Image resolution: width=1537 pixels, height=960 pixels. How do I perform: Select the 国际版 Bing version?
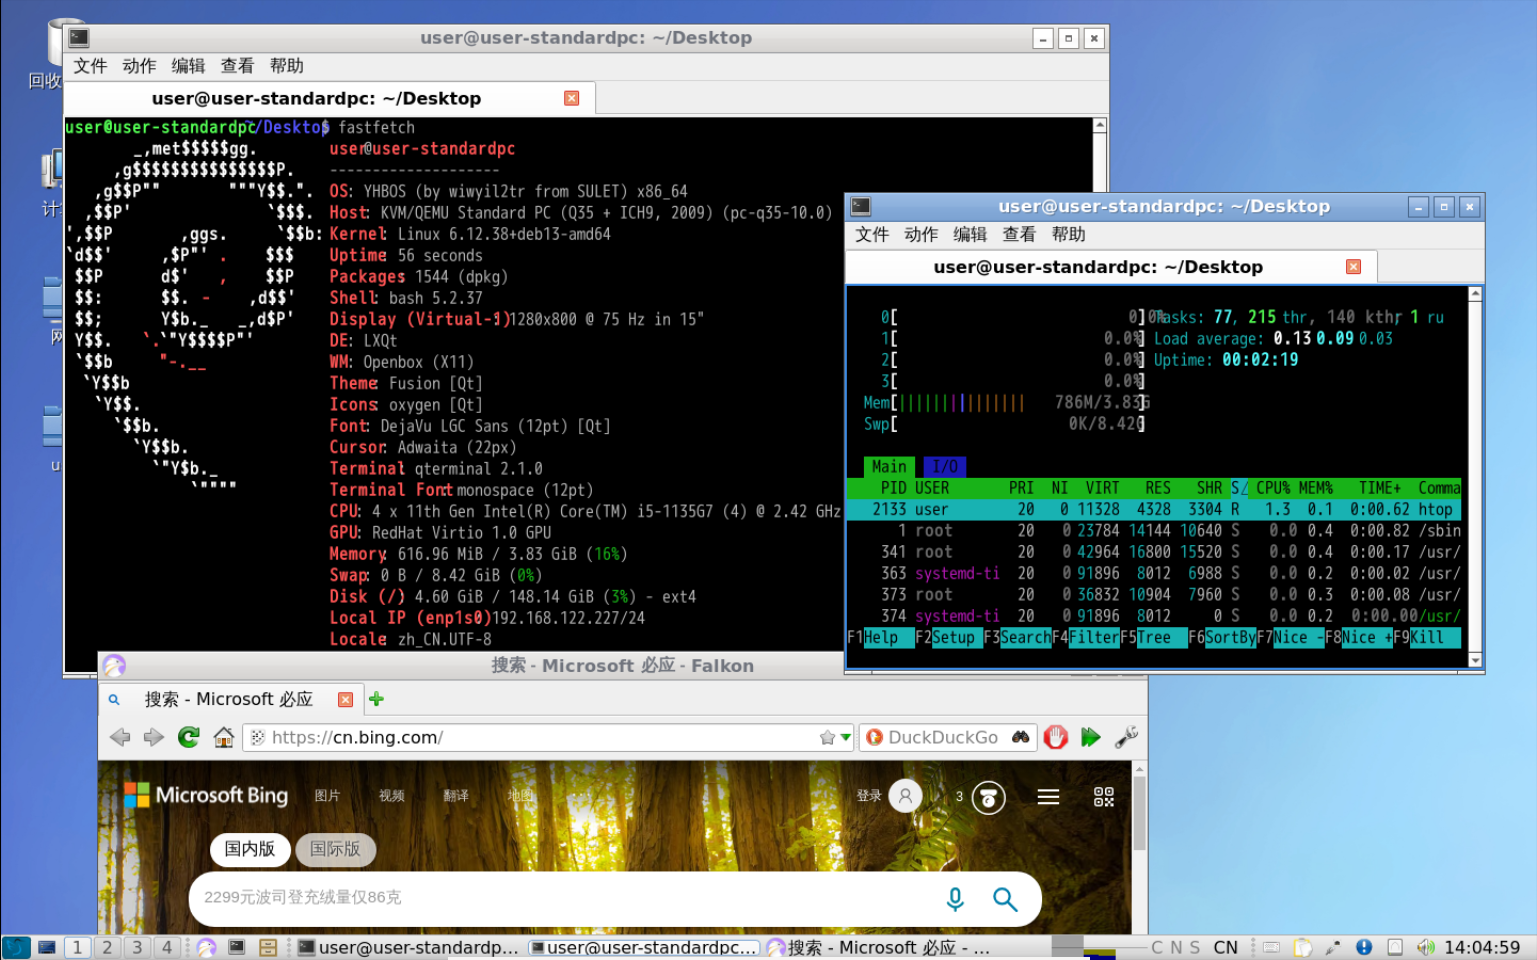(335, 849)
